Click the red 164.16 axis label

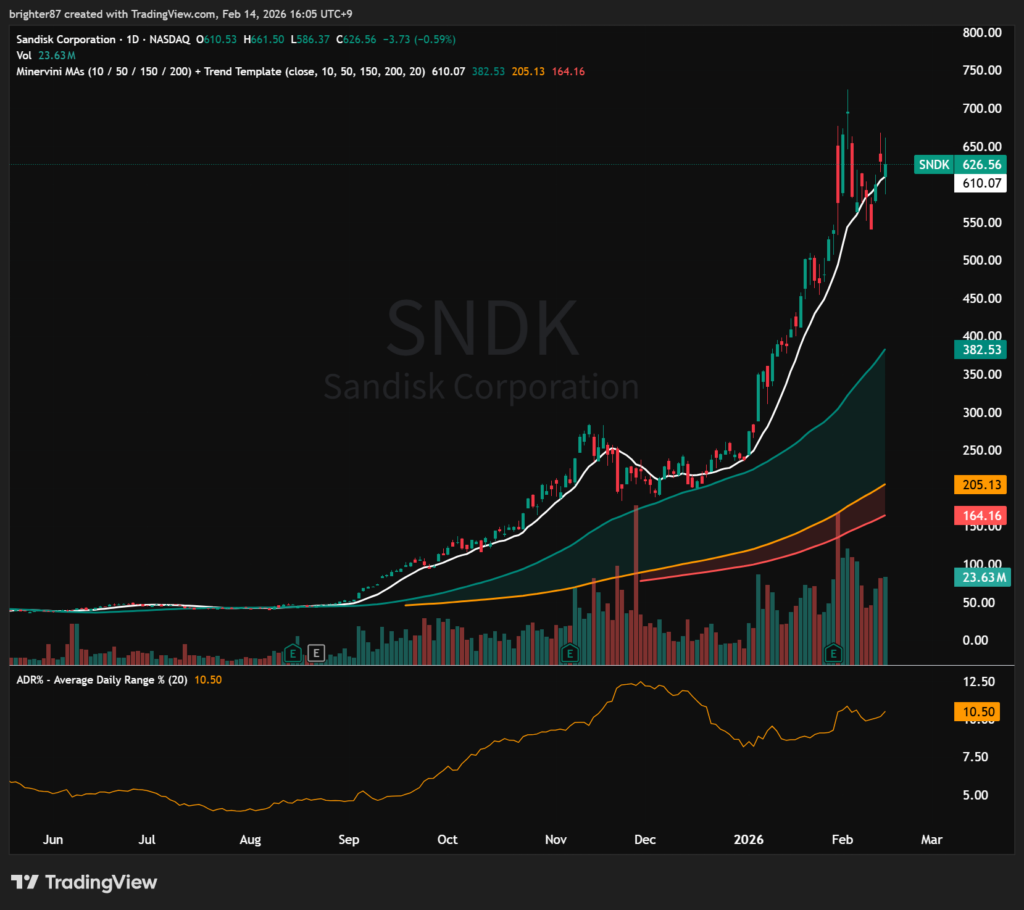pos(981,516)
